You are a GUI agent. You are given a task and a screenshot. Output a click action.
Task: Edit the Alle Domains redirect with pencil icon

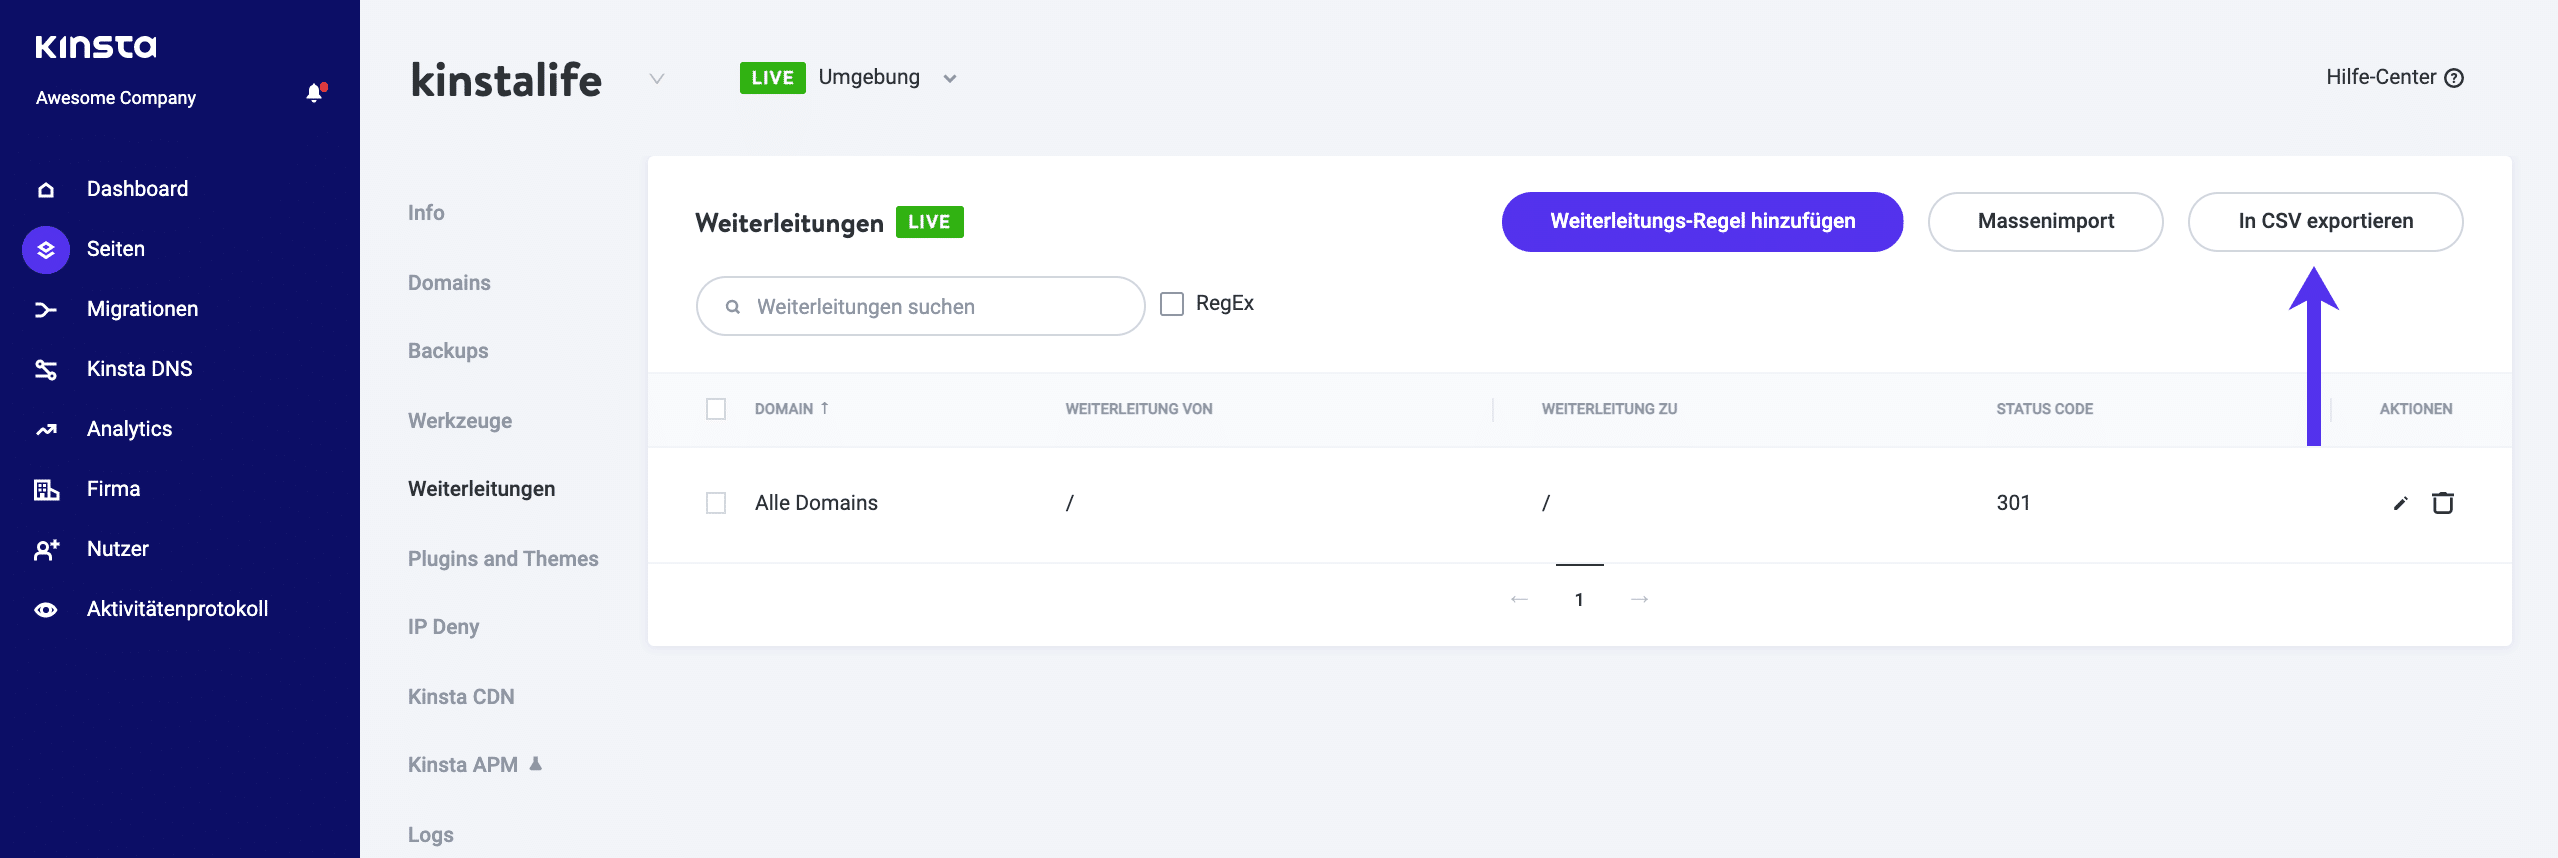[2400, 503]
